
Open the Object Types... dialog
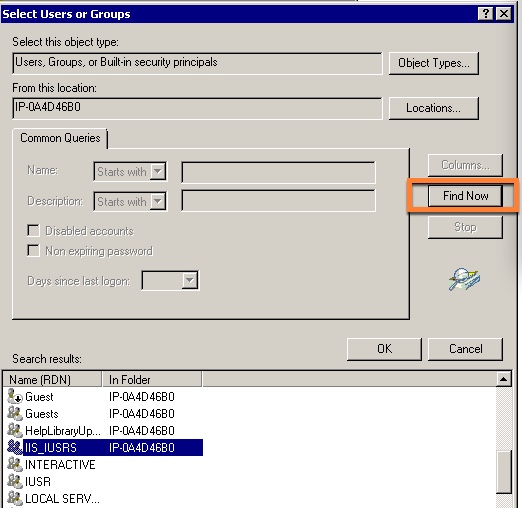click(x=434, y=63)
